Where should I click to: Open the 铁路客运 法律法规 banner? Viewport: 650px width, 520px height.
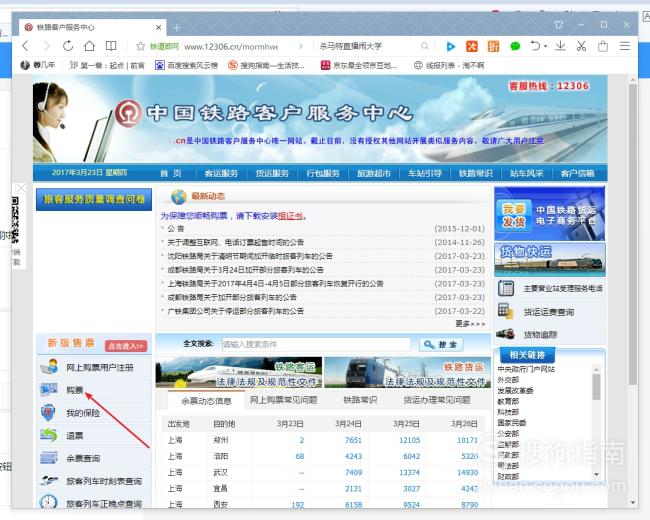tap(239, 372)
